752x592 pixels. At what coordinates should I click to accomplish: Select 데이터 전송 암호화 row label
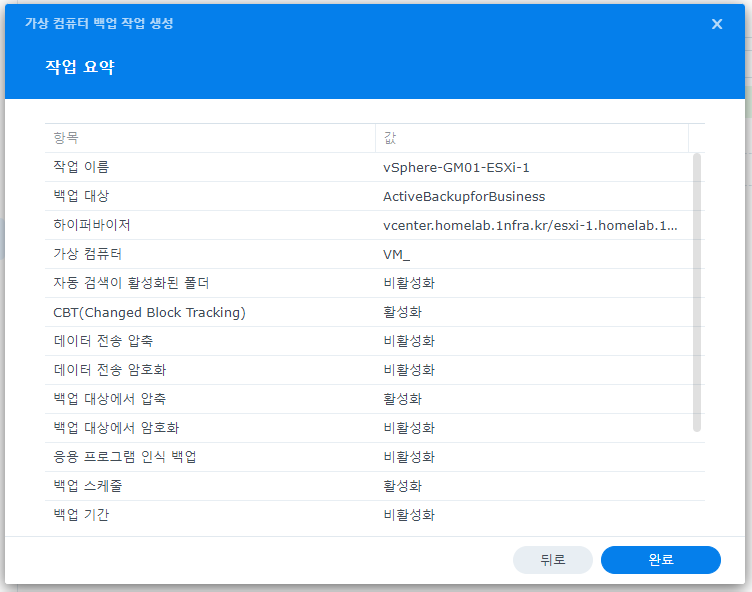[110, 369]
